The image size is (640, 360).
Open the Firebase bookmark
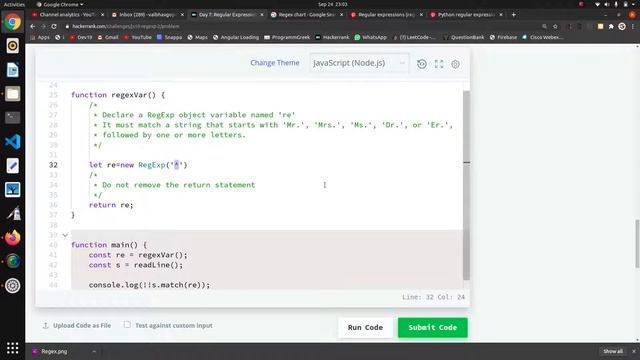click(x=503, y=37)
